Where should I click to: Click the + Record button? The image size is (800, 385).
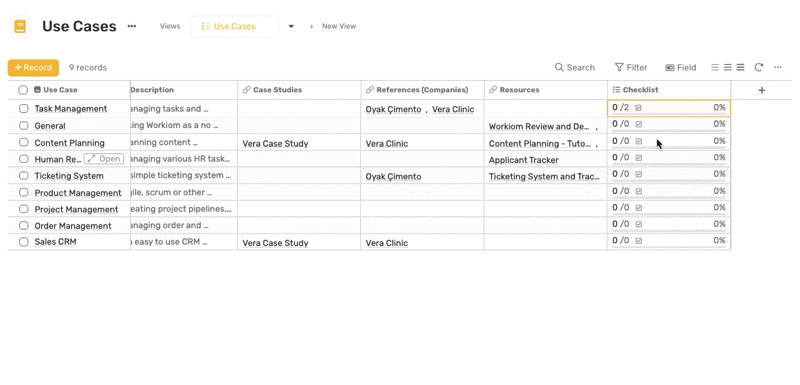[x=33, y=67]
